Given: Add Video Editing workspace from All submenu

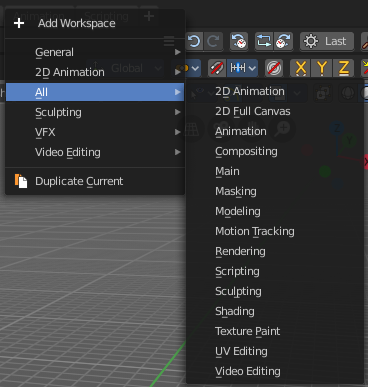Looking at the screenshot, I should (x=275, y=371).
